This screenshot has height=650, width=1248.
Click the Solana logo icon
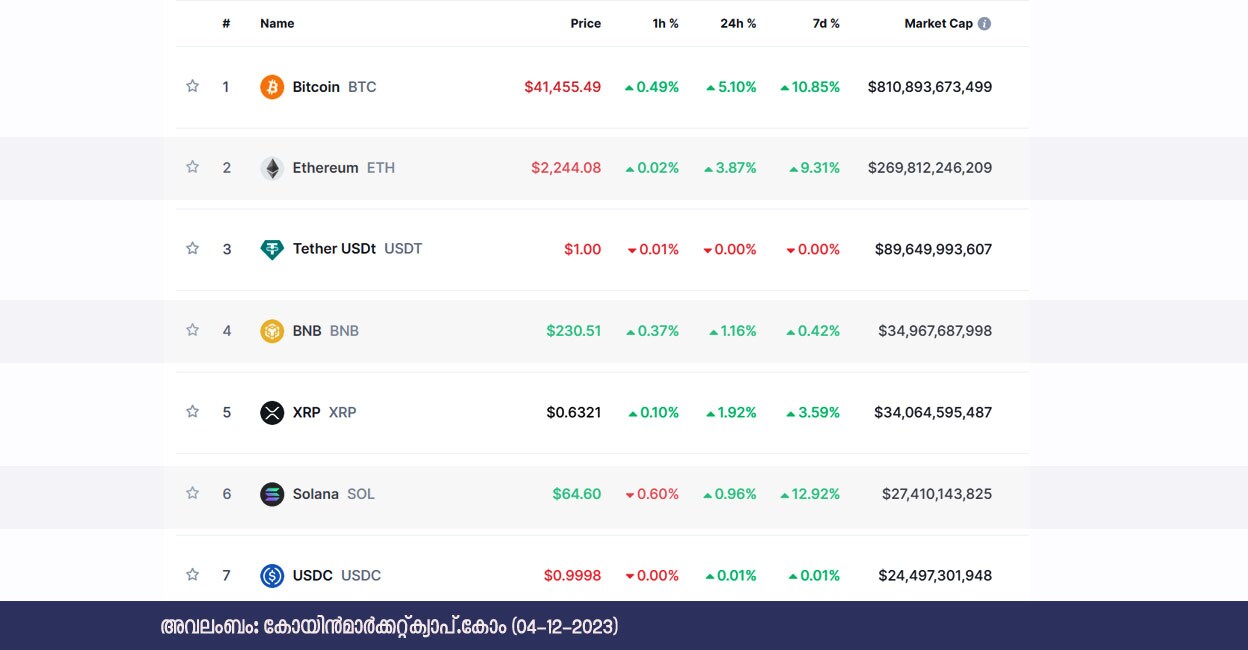(272, 494)
